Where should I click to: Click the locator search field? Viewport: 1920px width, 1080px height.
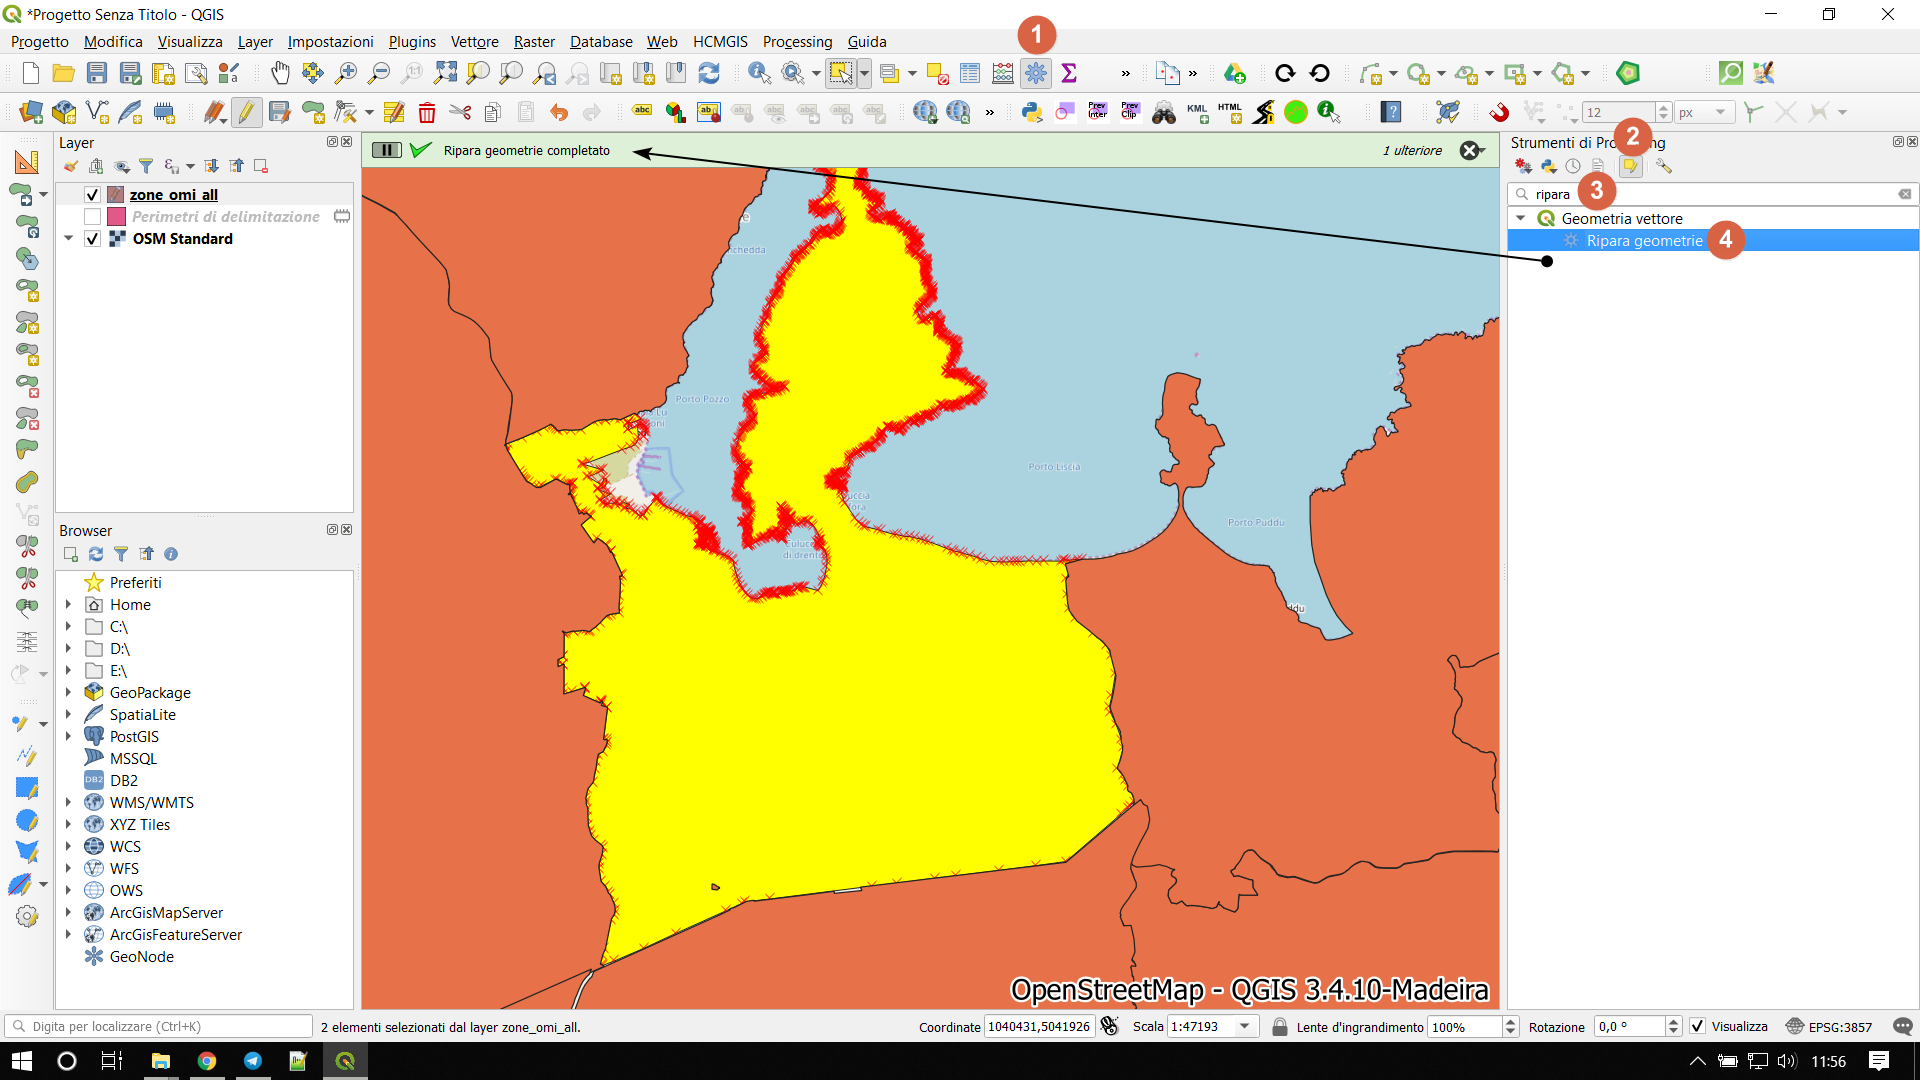(x=160, y=1026)
